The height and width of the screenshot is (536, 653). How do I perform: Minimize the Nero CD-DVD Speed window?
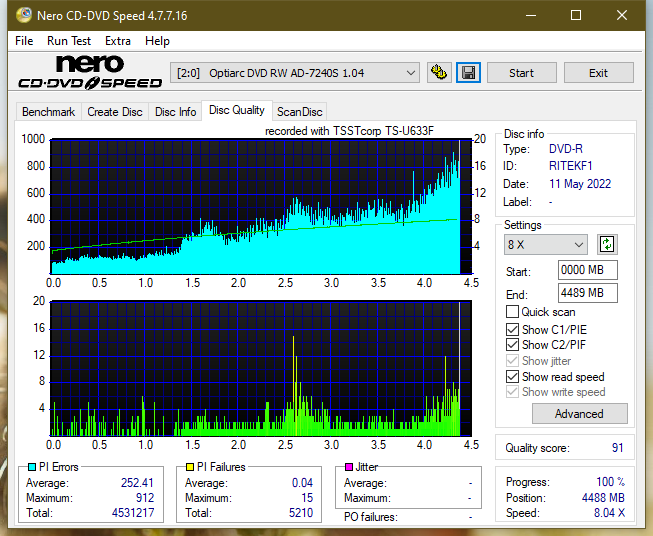click(x=531, y=15)
